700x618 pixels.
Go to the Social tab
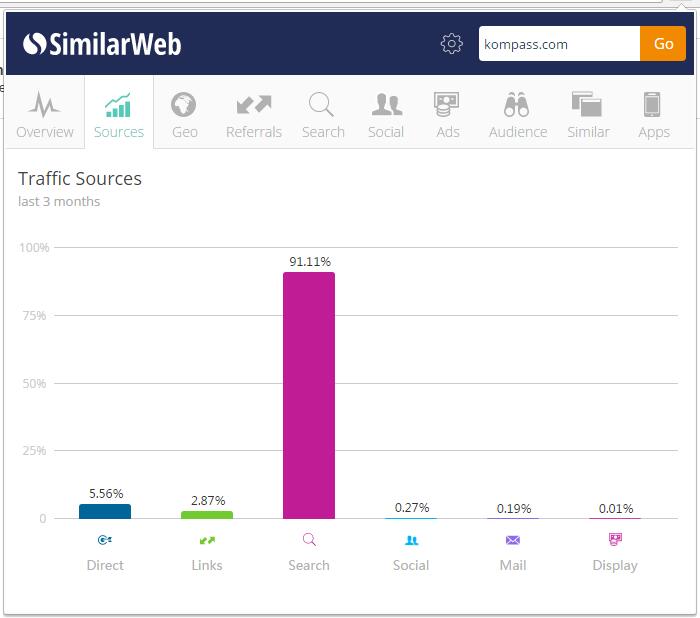(x=386, y=114)
